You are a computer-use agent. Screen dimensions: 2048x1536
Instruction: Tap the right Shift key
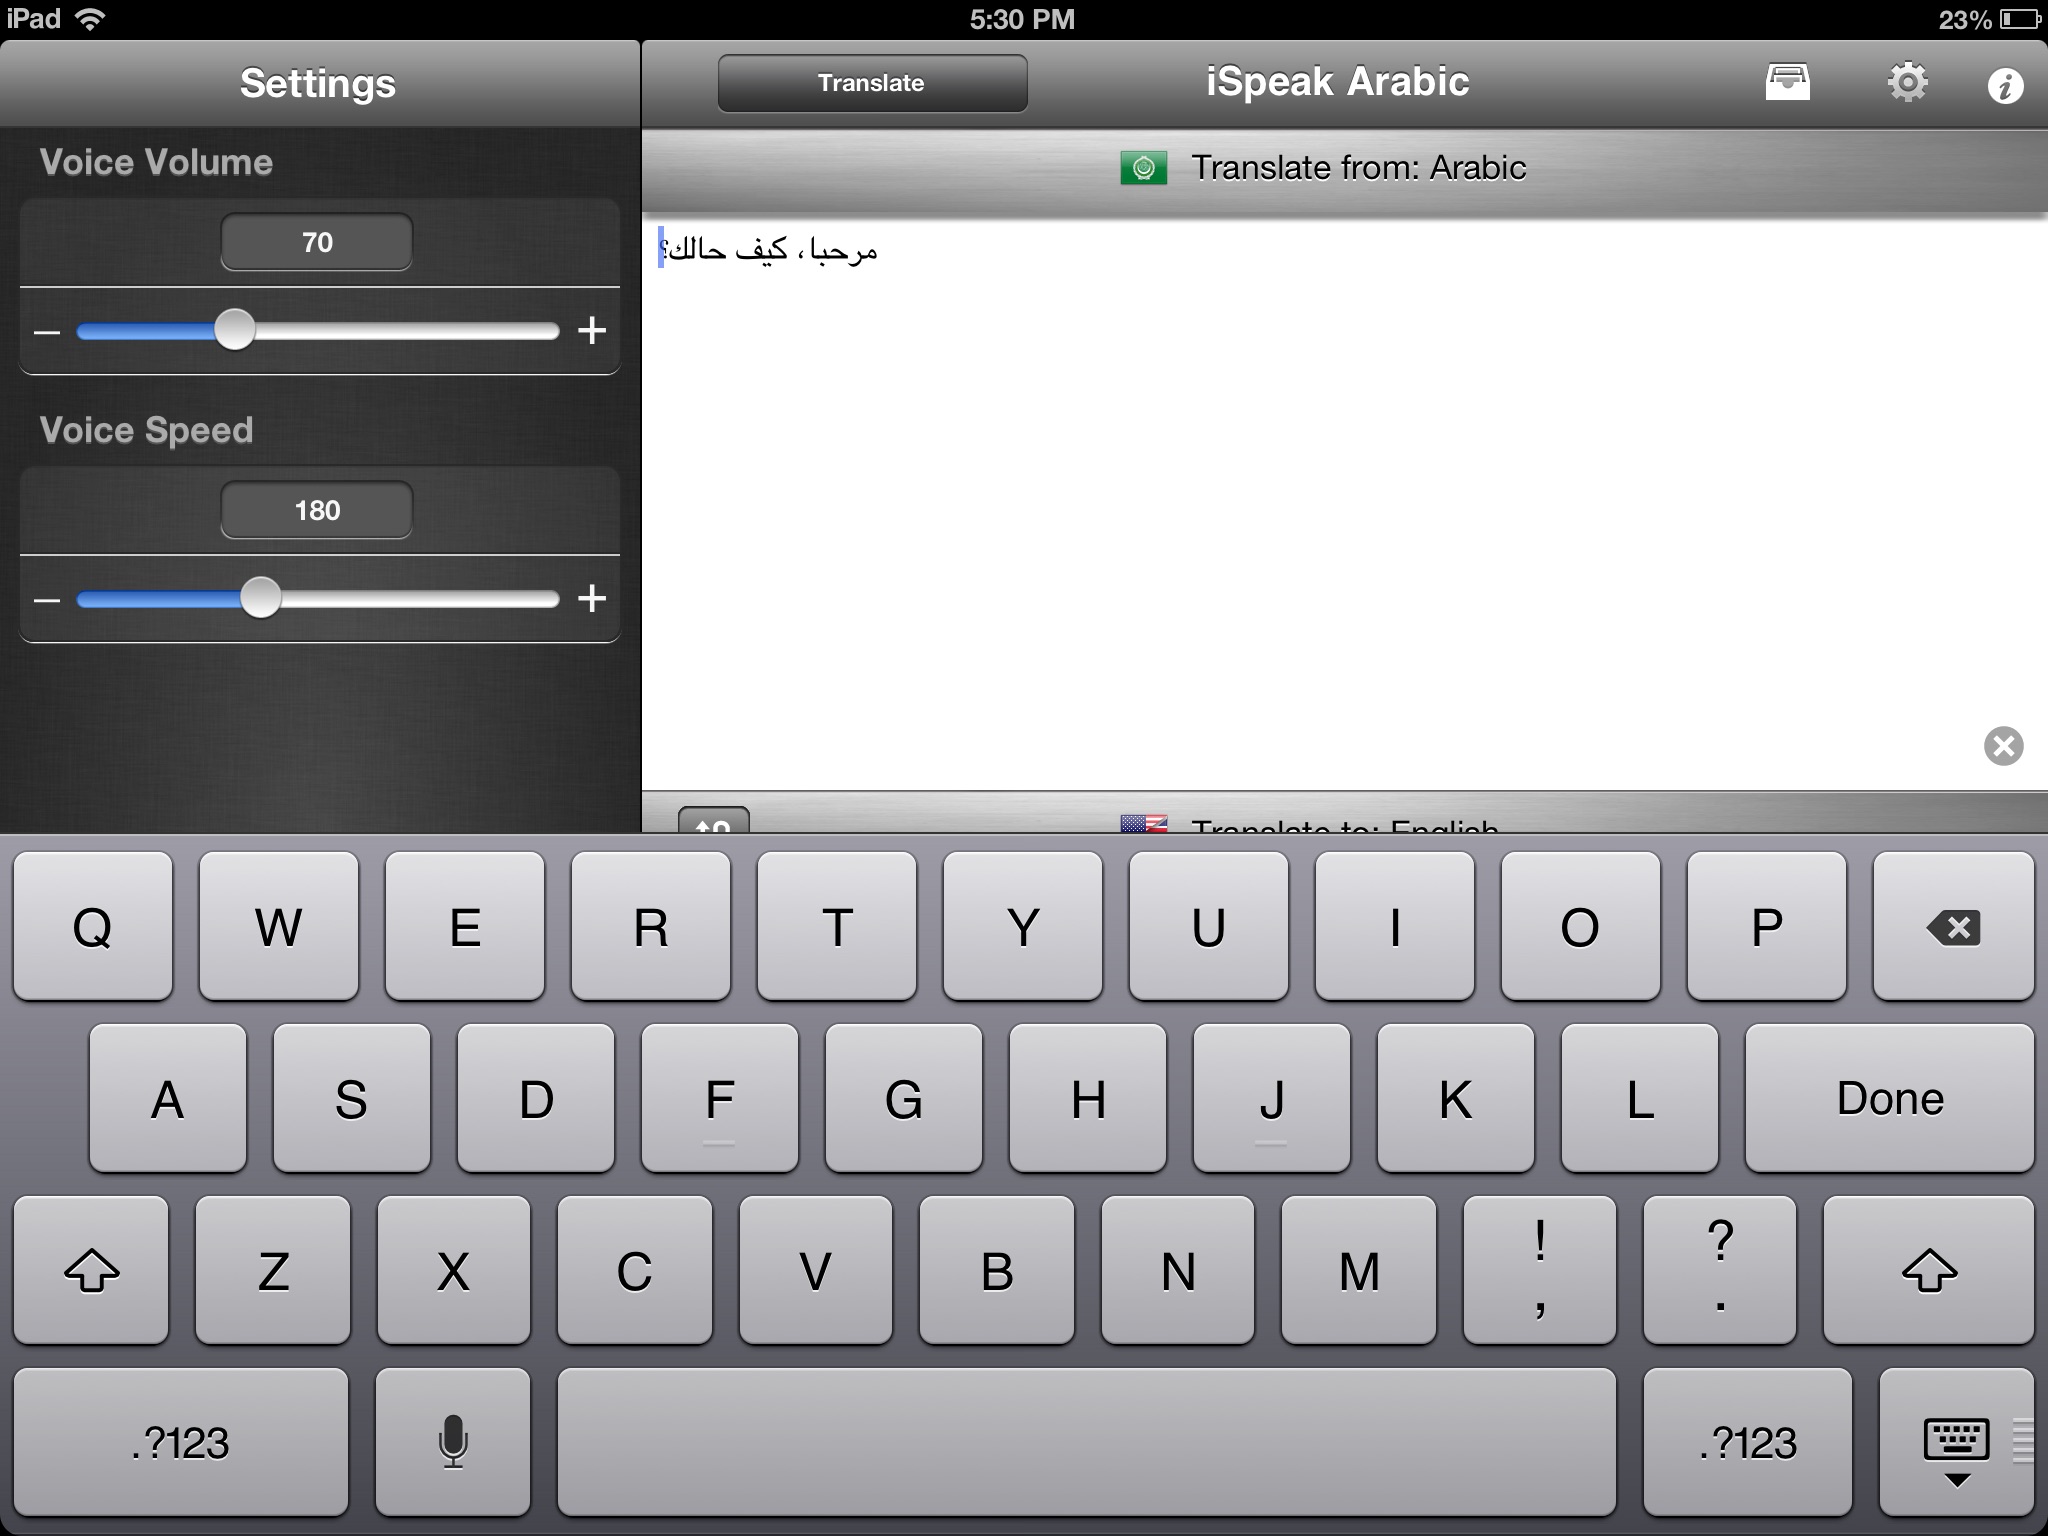click(x=1929, y=1270)
